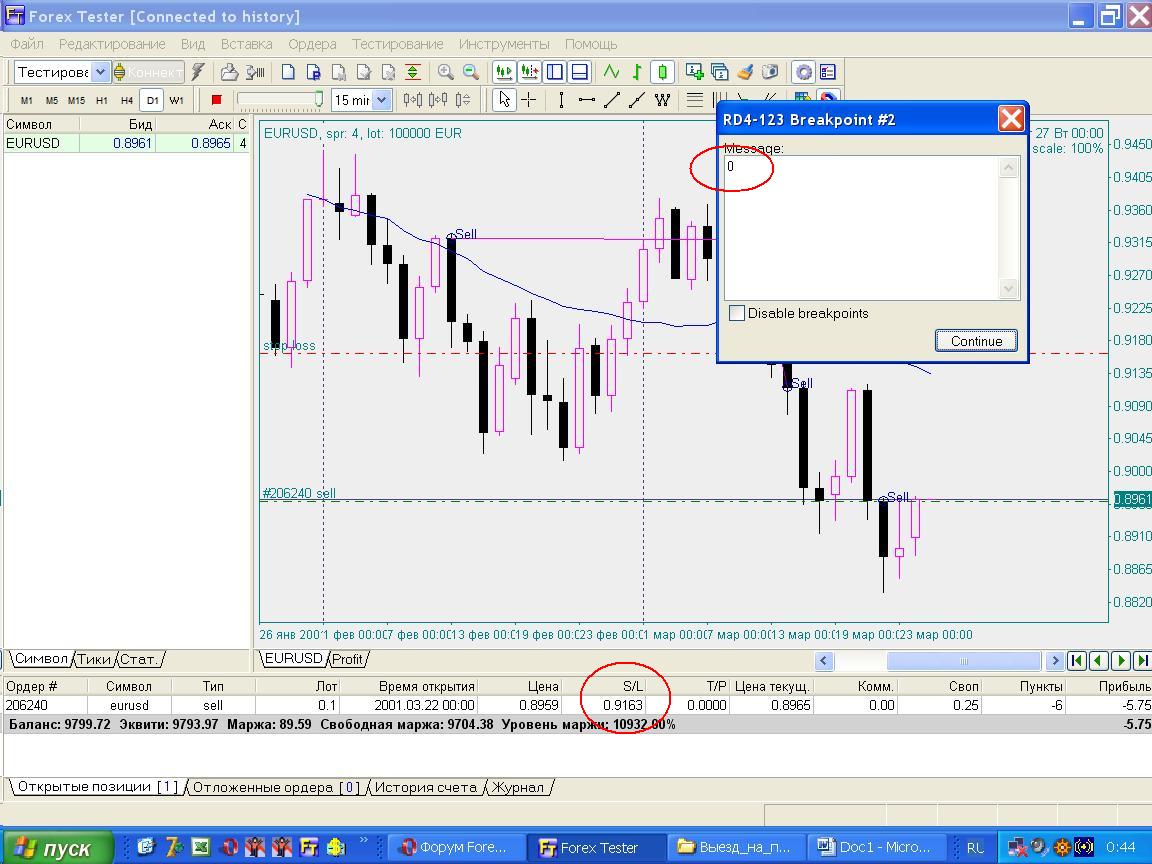1152x864 pixels.
Task: Expand the Тестирование mode dropdown
Action: point(100,72)
